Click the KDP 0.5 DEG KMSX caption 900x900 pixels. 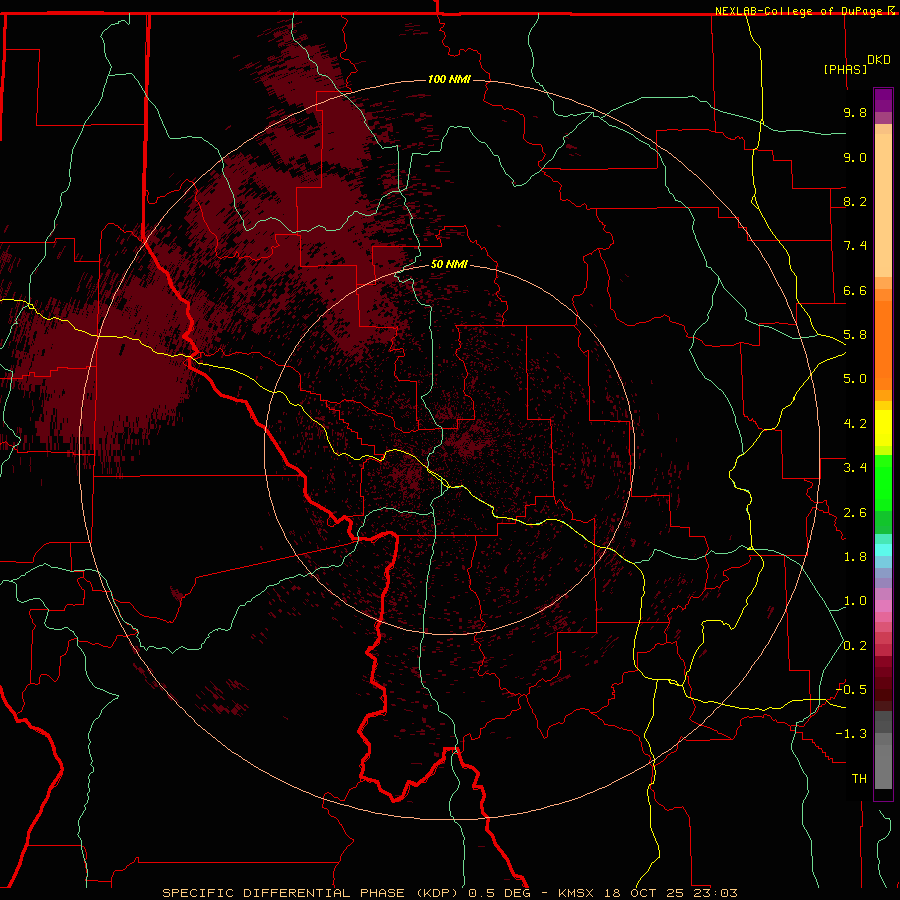[x=449, y=893]
